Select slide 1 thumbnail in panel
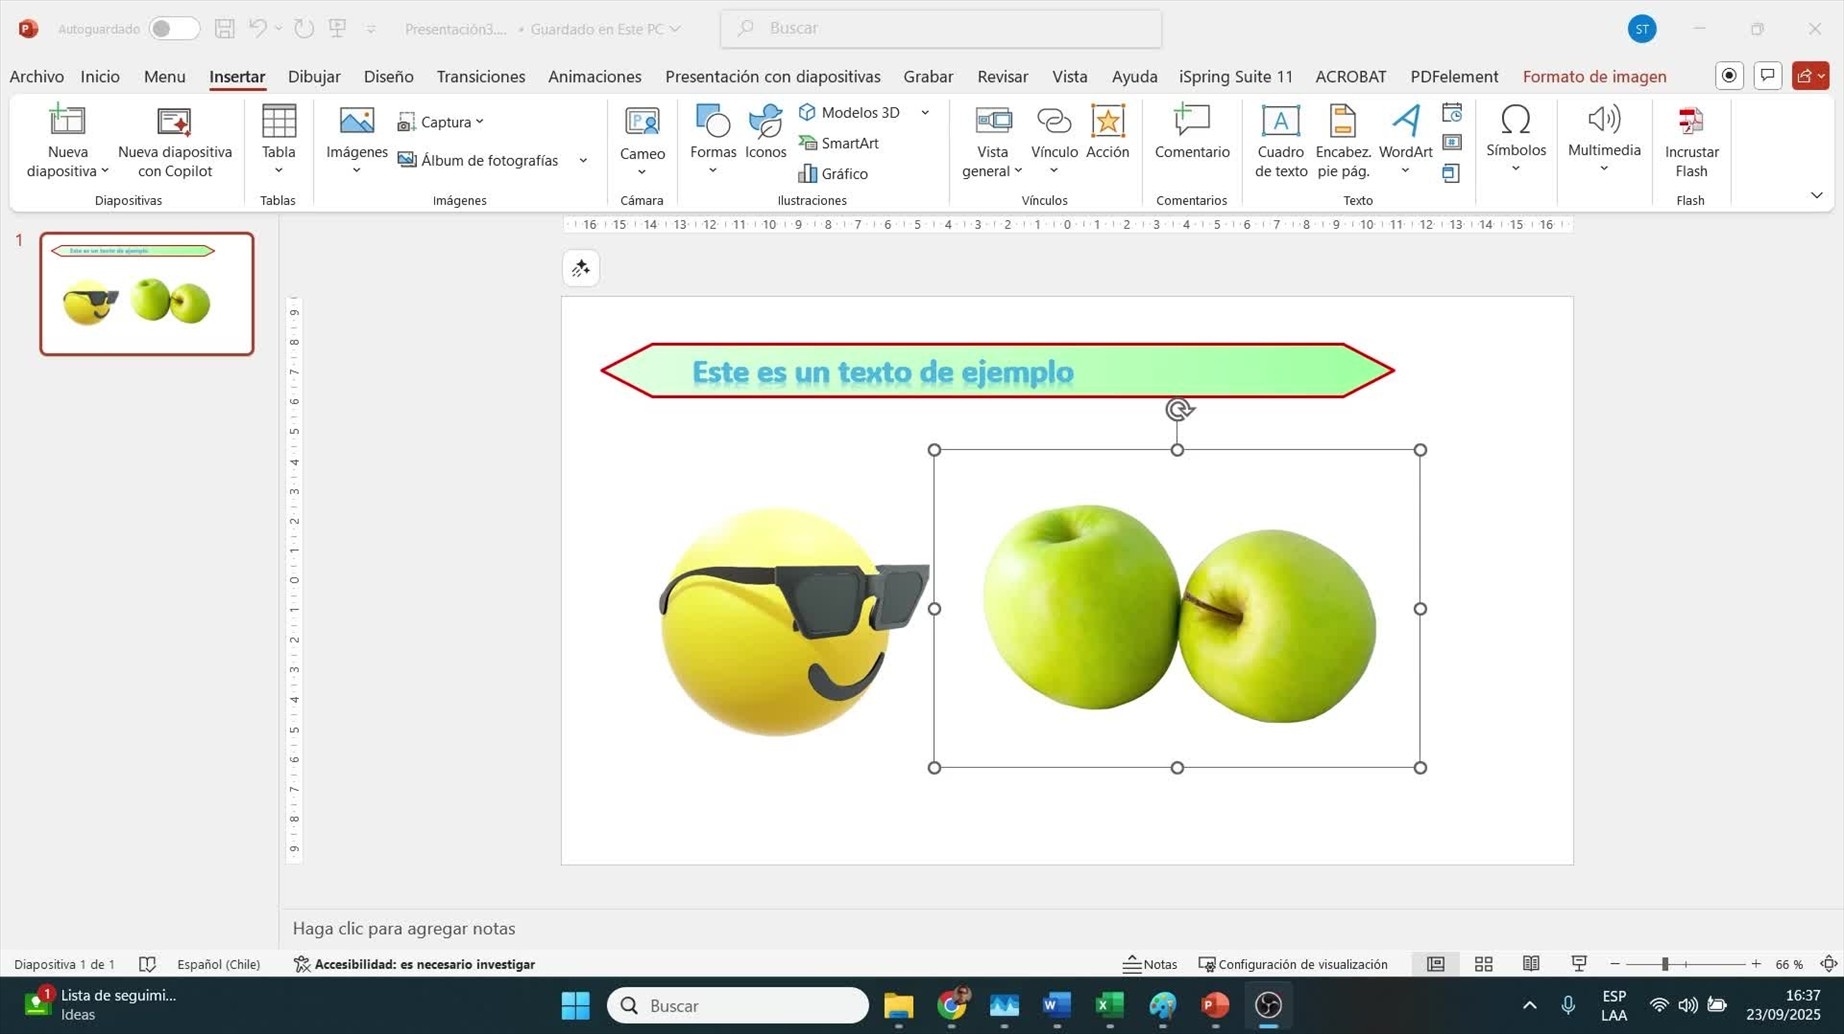The width and height of the screenshot is (1844, 1034). pos(147,294)
